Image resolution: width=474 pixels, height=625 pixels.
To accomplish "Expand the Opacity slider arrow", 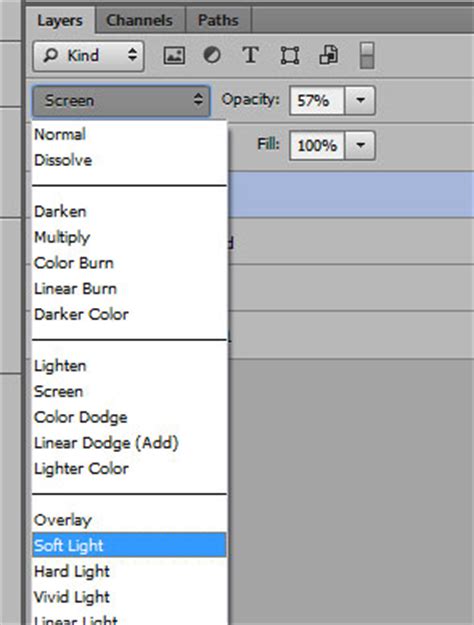I will click(x=360, y=100).
